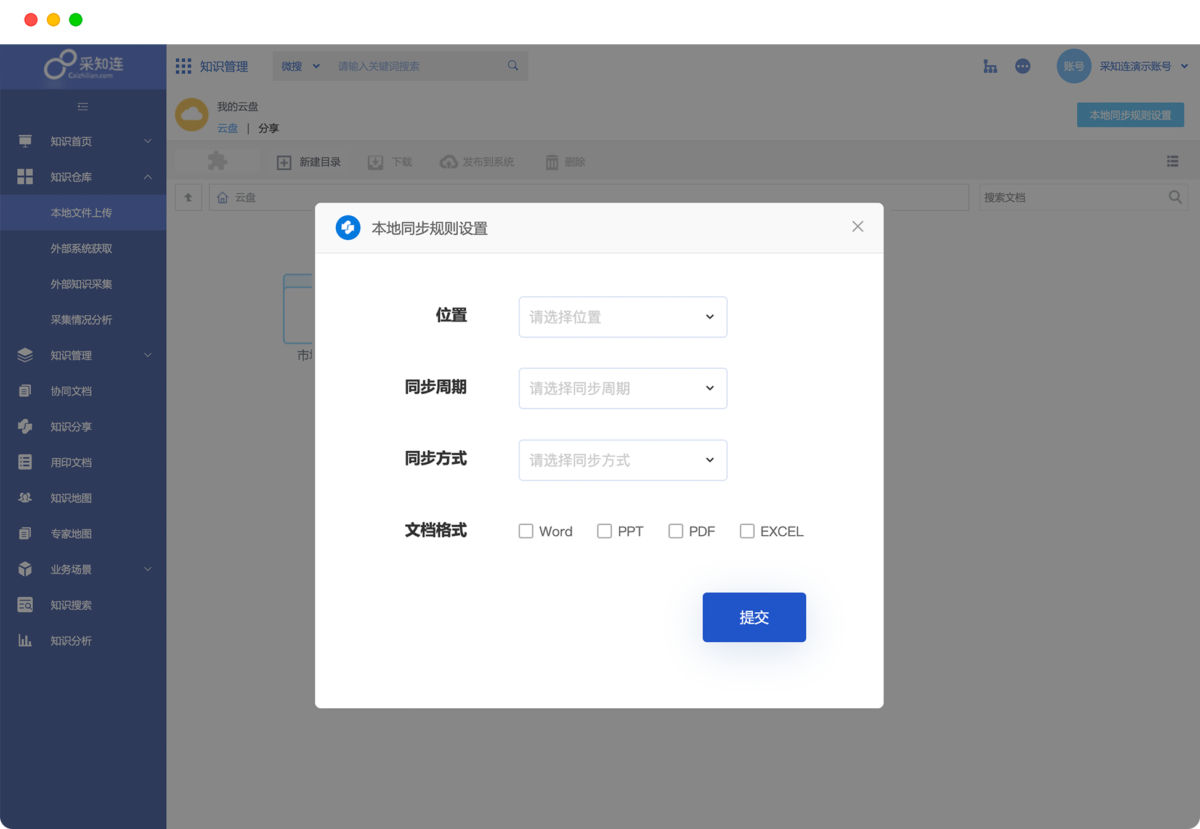Click 发布到系统 in the toolbar
The height and width of the screenshot is (829, 1200).
(x=477, y=162)
